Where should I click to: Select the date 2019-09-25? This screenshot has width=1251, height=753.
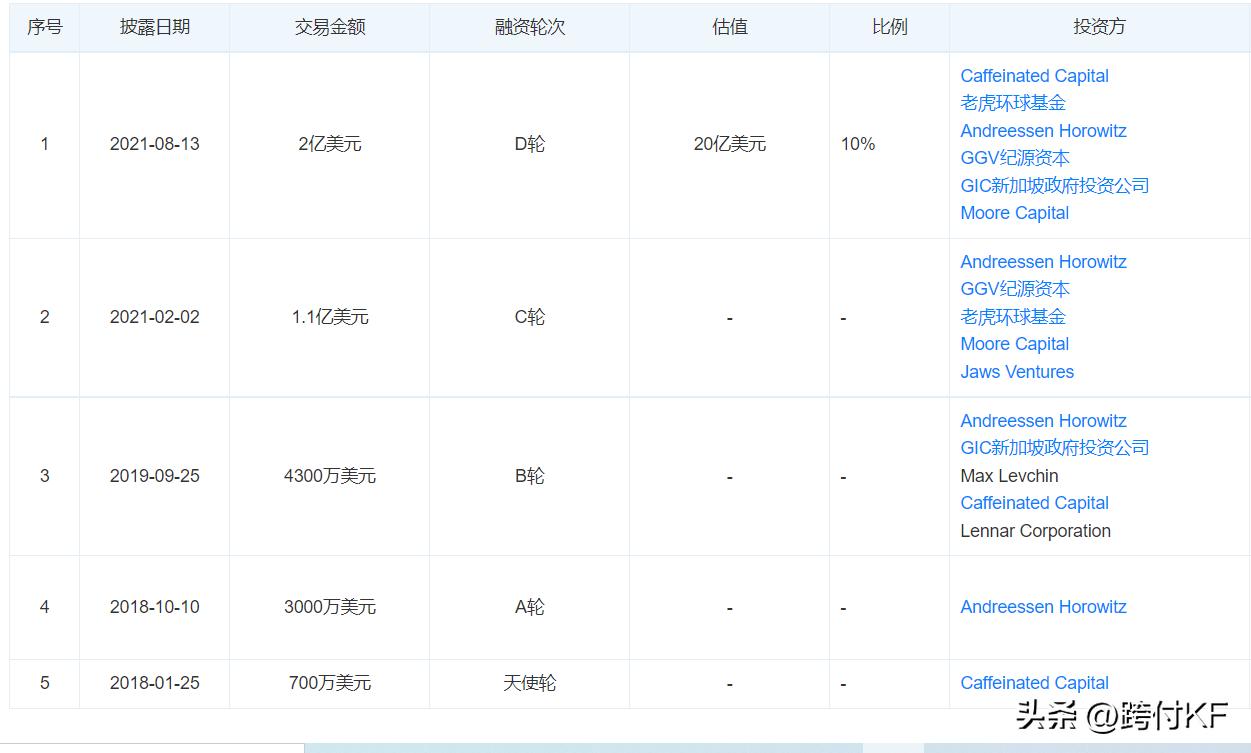click(x=154, y=476)
